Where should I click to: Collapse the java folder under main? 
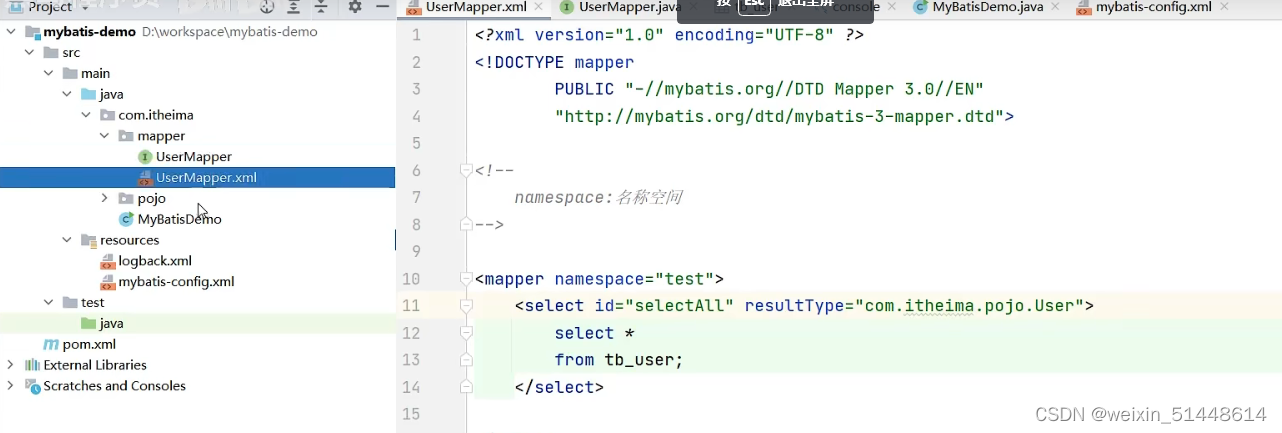tap(67, 94)
